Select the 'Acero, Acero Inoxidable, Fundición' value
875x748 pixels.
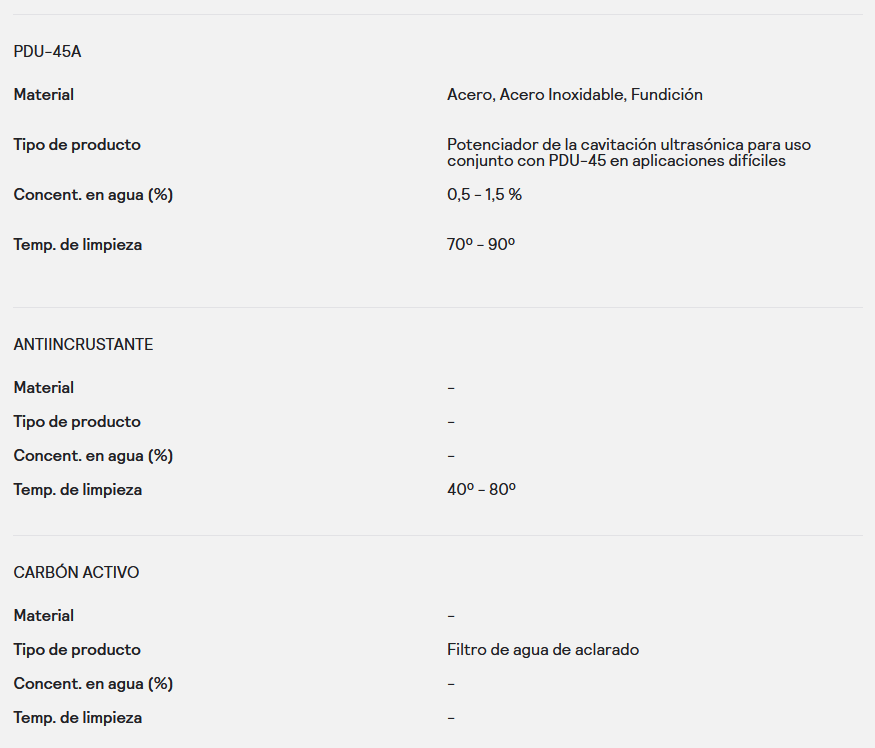coord(574,95)
